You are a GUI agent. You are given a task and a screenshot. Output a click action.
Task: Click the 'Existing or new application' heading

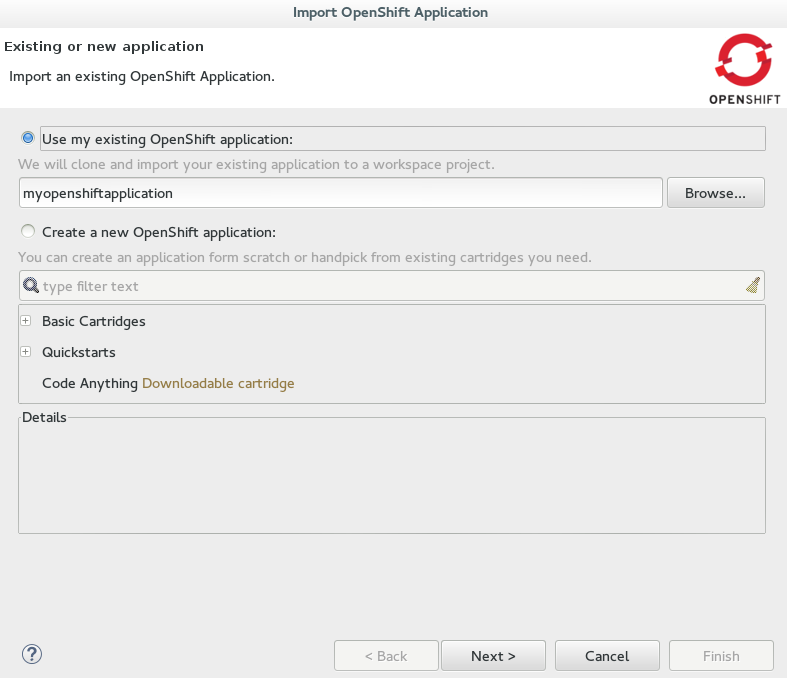coord(104,46)
